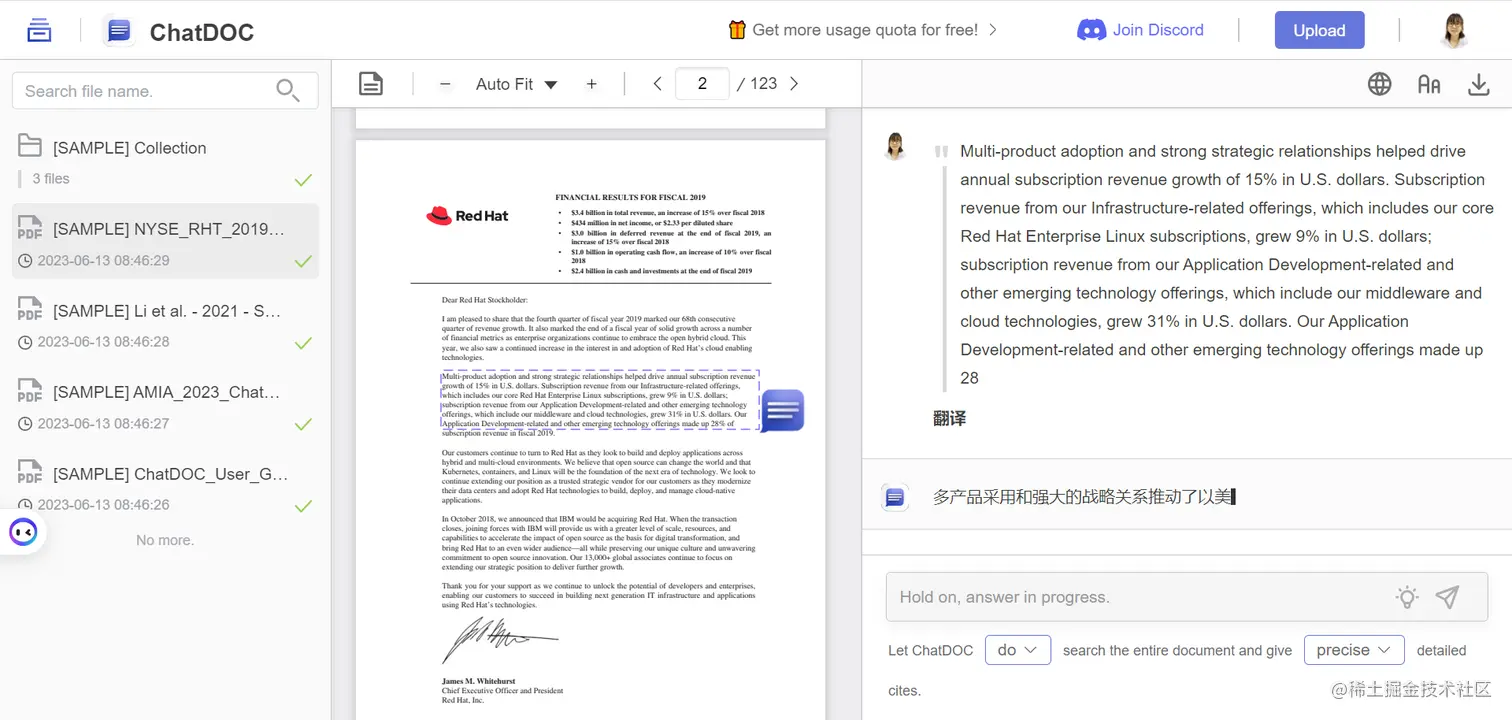Click the '3 files' label under Collection
The width and height of the screenshot is (1512, 720).
51,178
